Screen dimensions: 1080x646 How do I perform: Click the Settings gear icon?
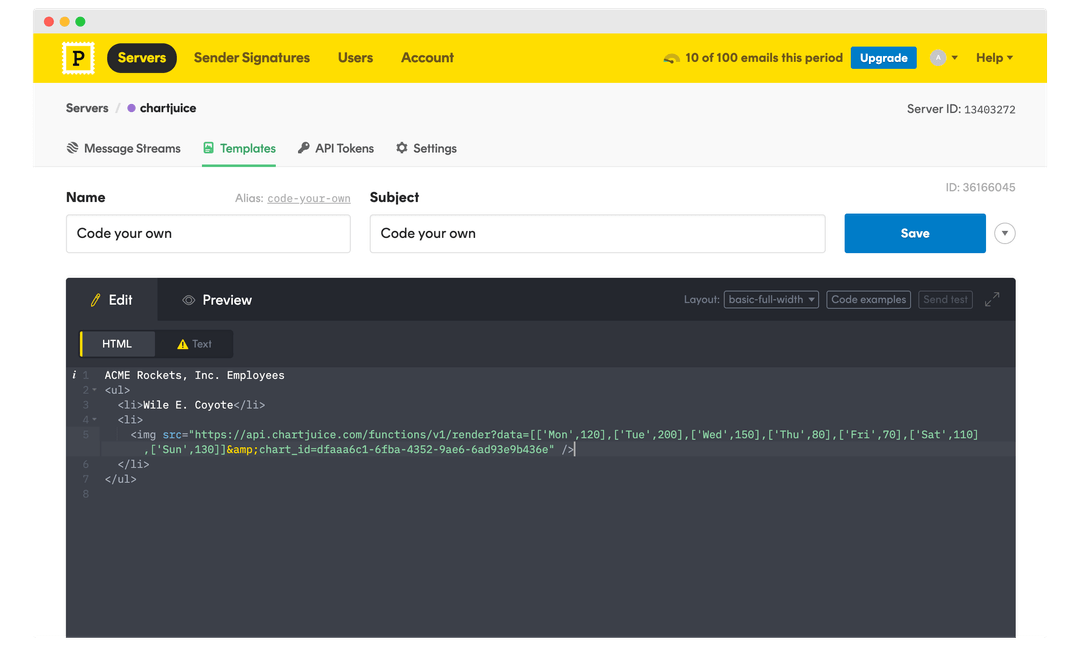click(x=402, y=147)
